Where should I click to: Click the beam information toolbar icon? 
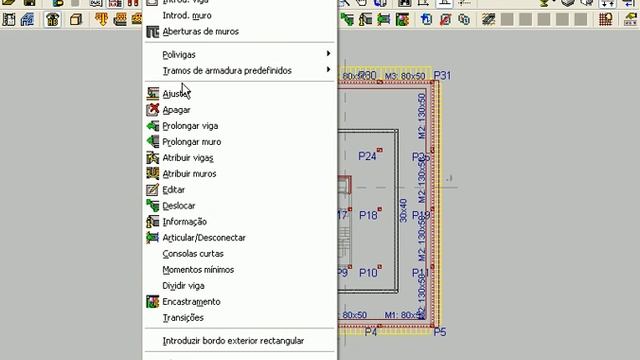pos(365,19)
